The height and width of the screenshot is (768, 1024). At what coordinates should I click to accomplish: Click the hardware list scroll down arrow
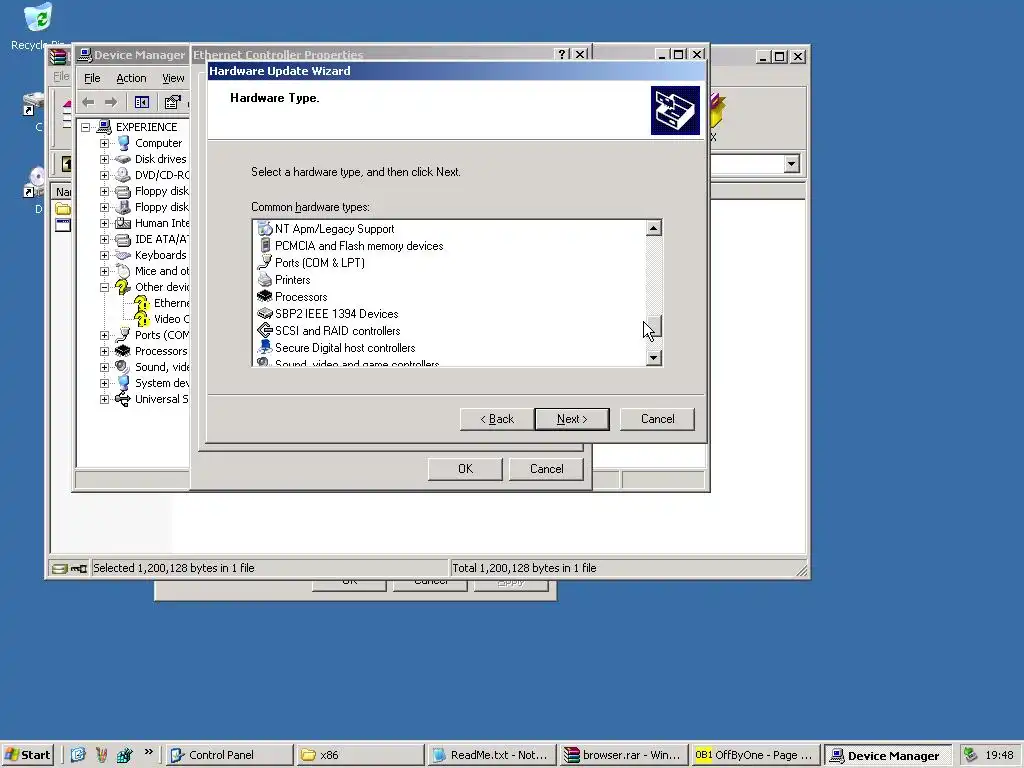pos(654,357)
